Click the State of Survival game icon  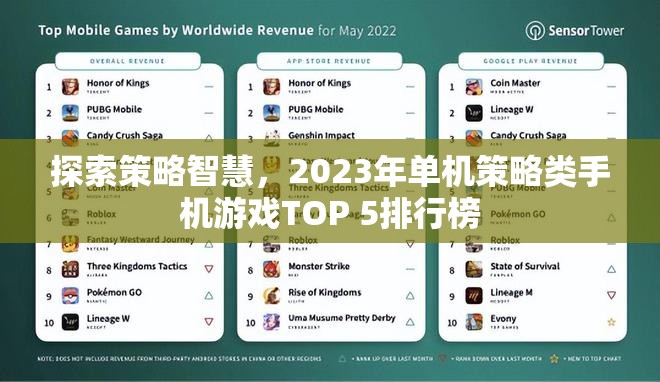click(474, 269)
